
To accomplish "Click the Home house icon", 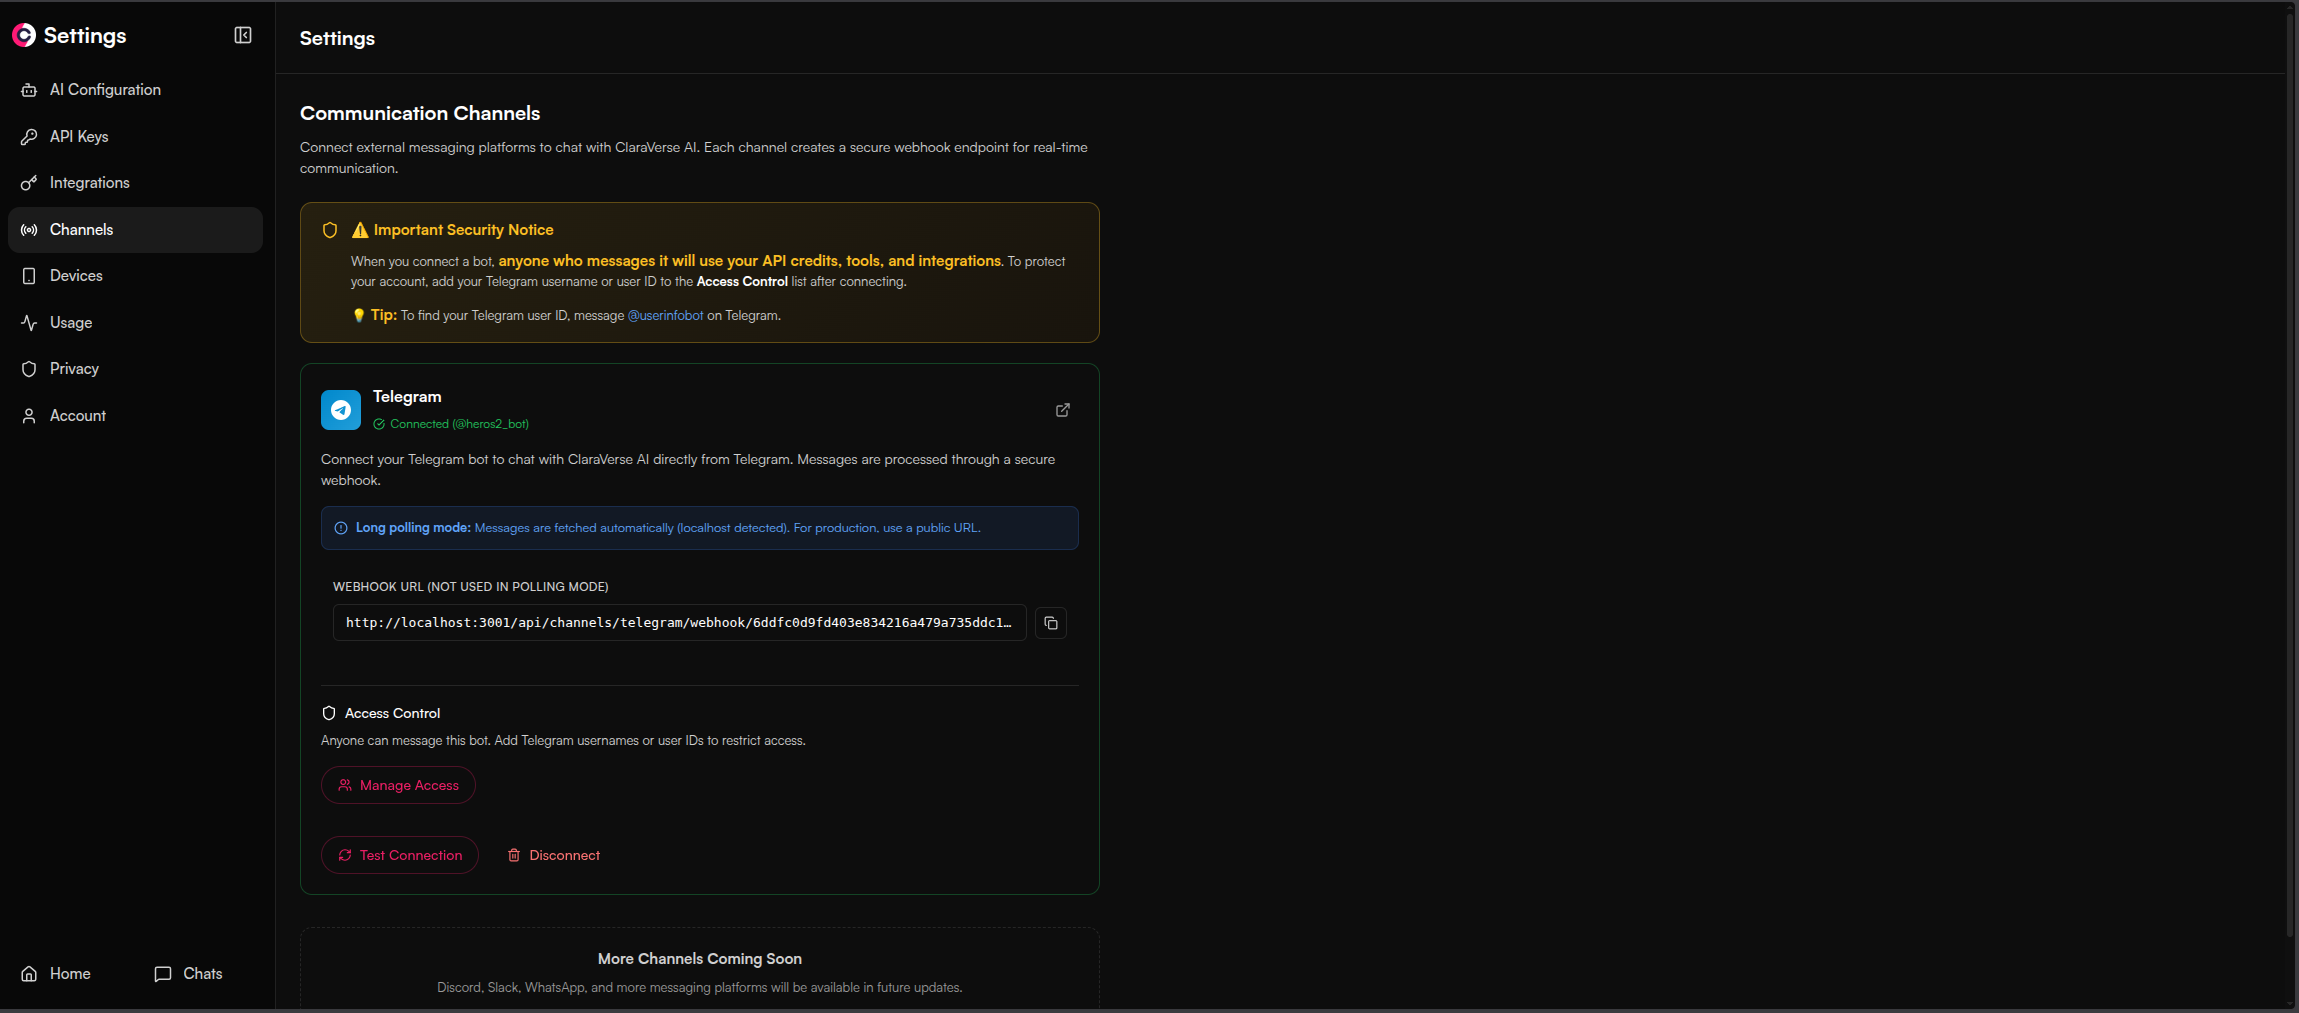I will coord(29,974).
